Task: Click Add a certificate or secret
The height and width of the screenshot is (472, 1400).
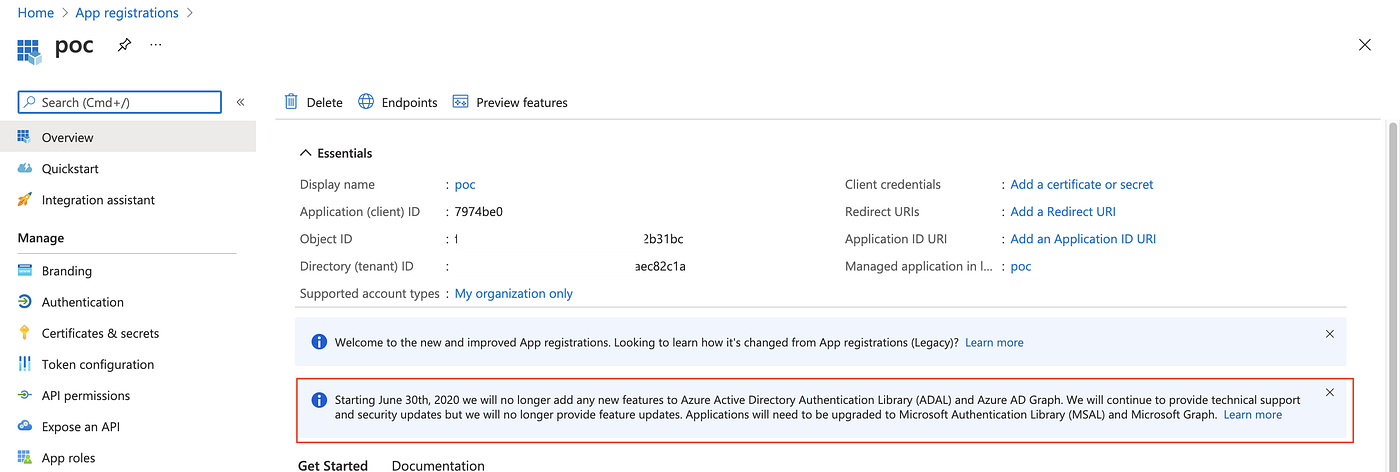Action: [1082, 185]
